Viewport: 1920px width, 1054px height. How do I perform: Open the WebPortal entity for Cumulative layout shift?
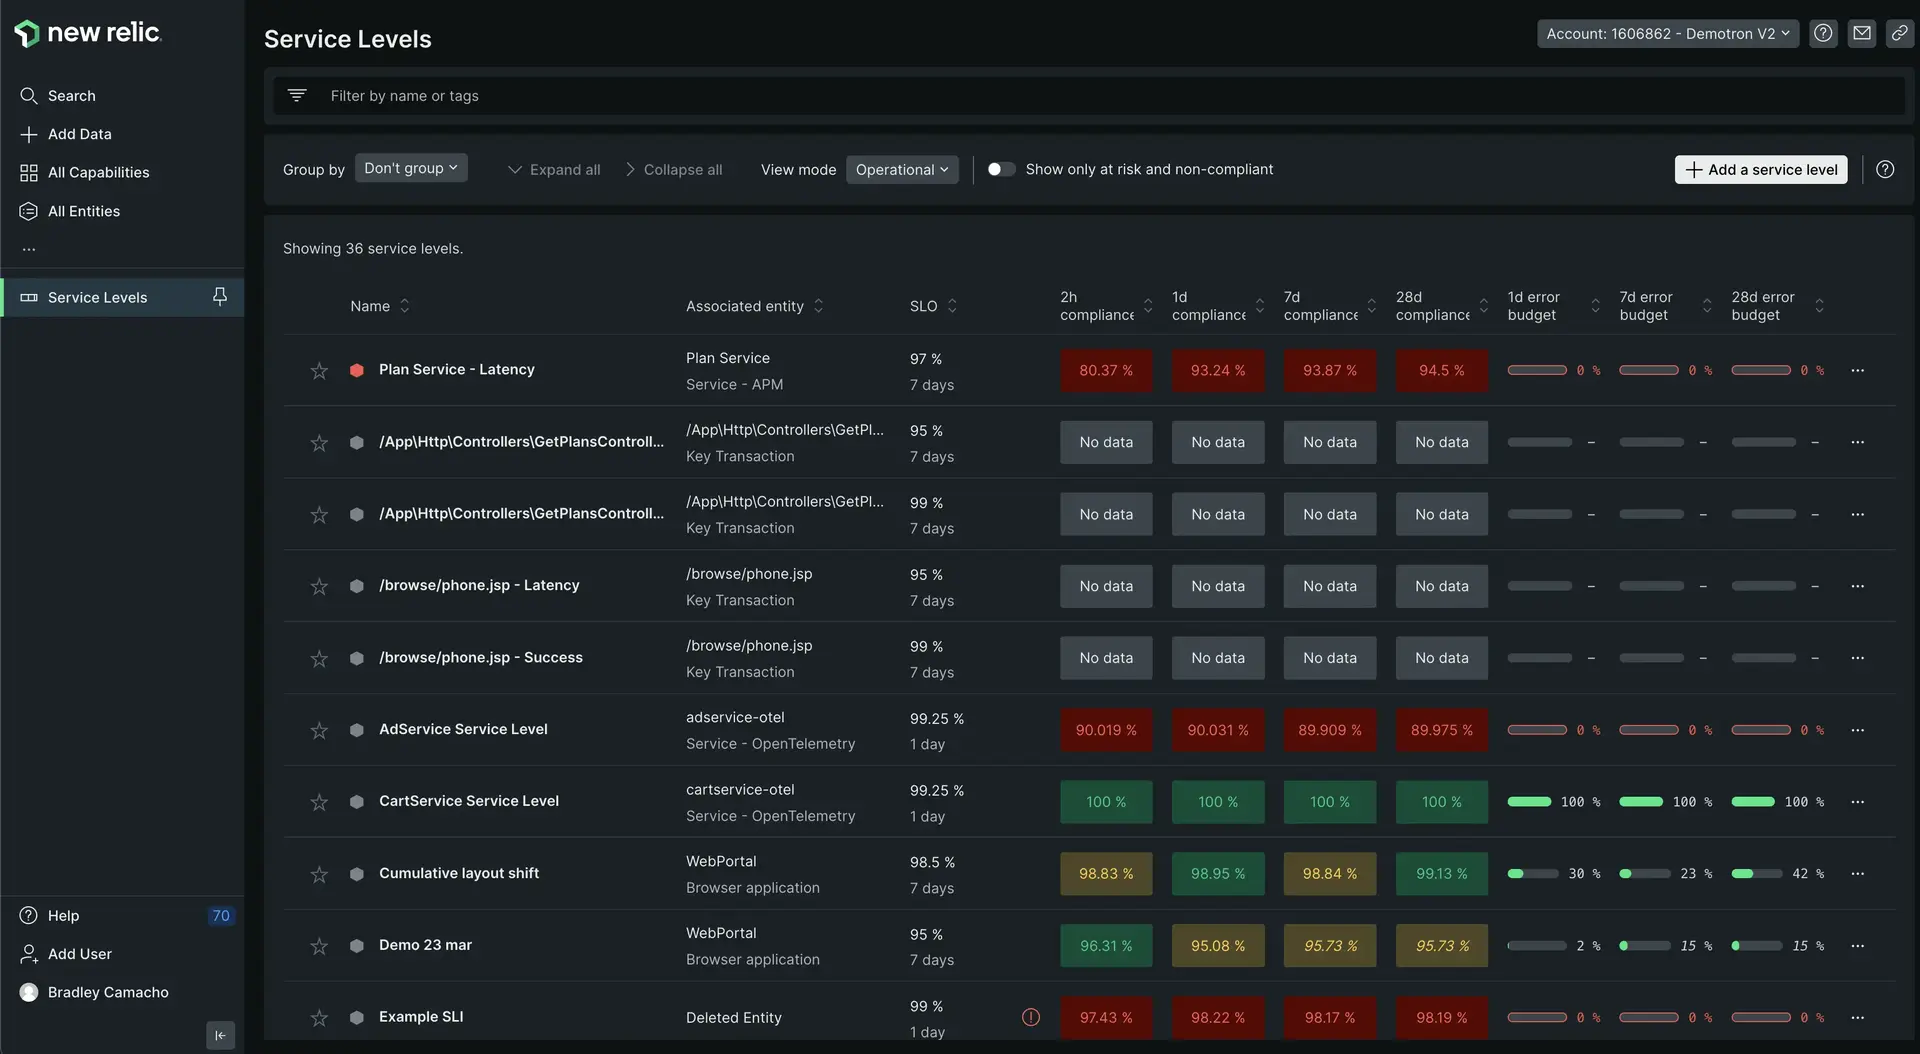[x=721, y=861]
